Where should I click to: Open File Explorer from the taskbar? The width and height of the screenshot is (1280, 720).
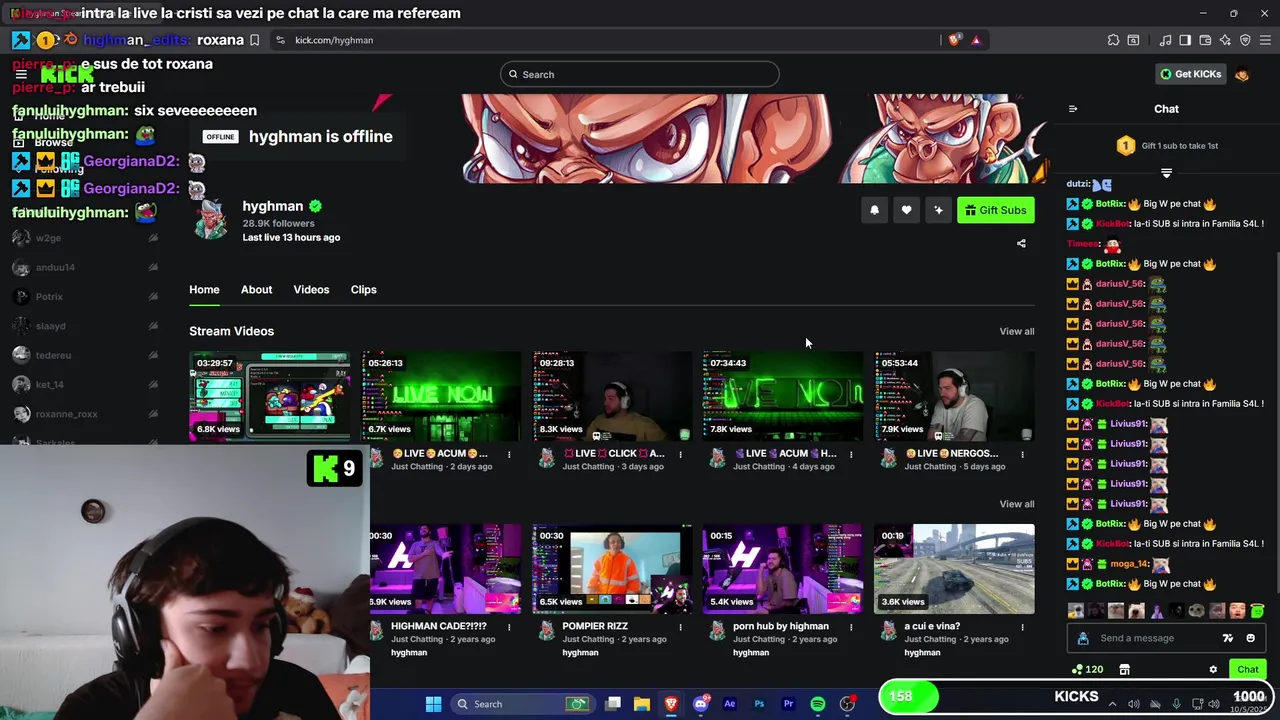[x=642, y=704]
